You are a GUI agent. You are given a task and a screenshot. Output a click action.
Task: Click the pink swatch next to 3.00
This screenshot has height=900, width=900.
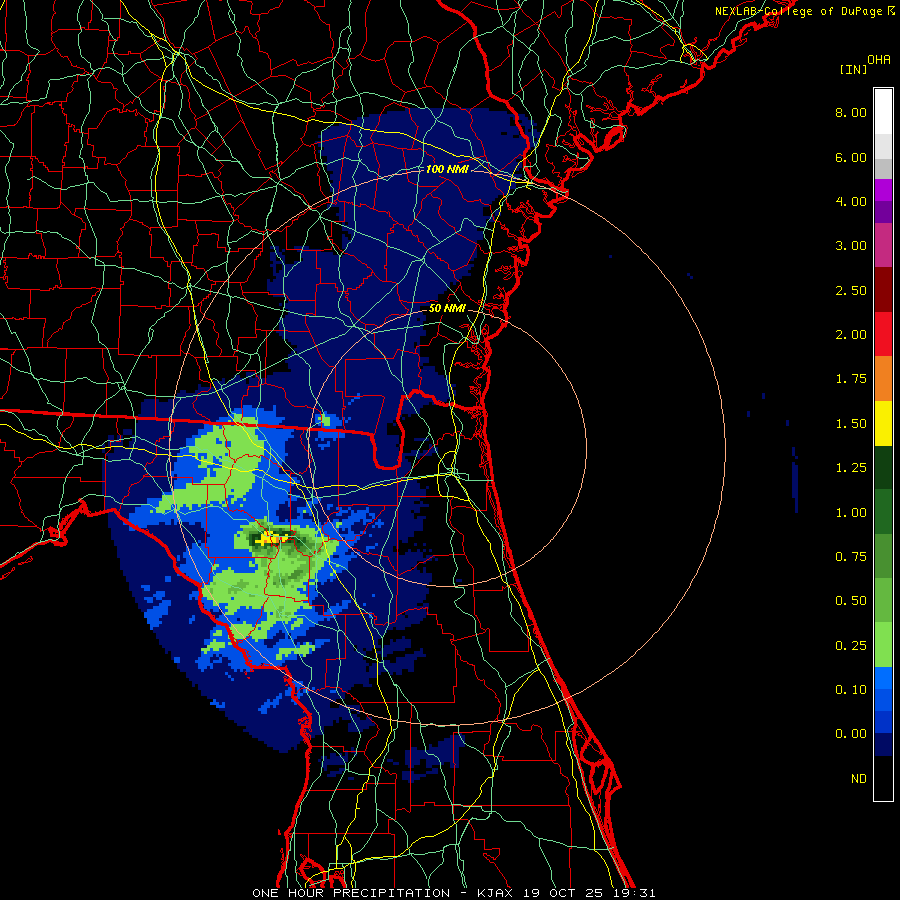point(883,245)
